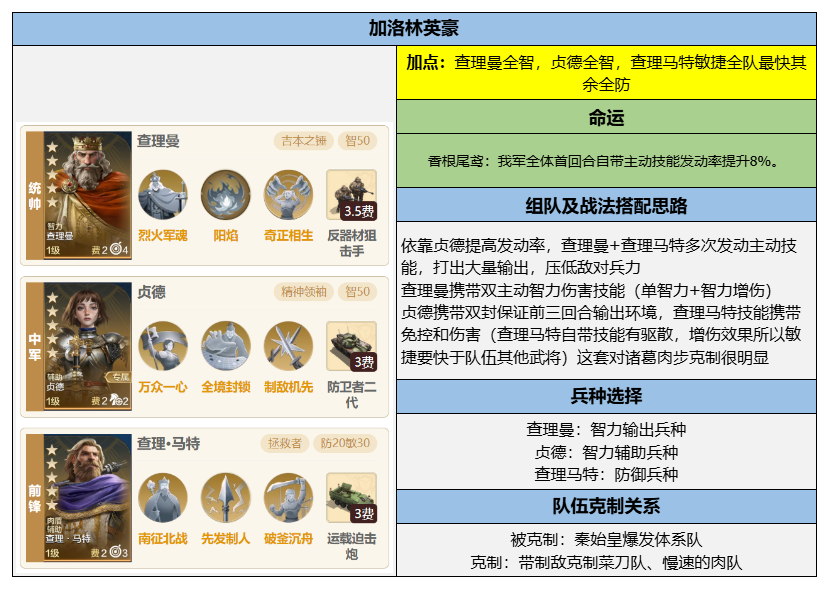829x589 pixels.
Task: Click the 反器材狙击手 unit icon
Action: pos(352,195)
